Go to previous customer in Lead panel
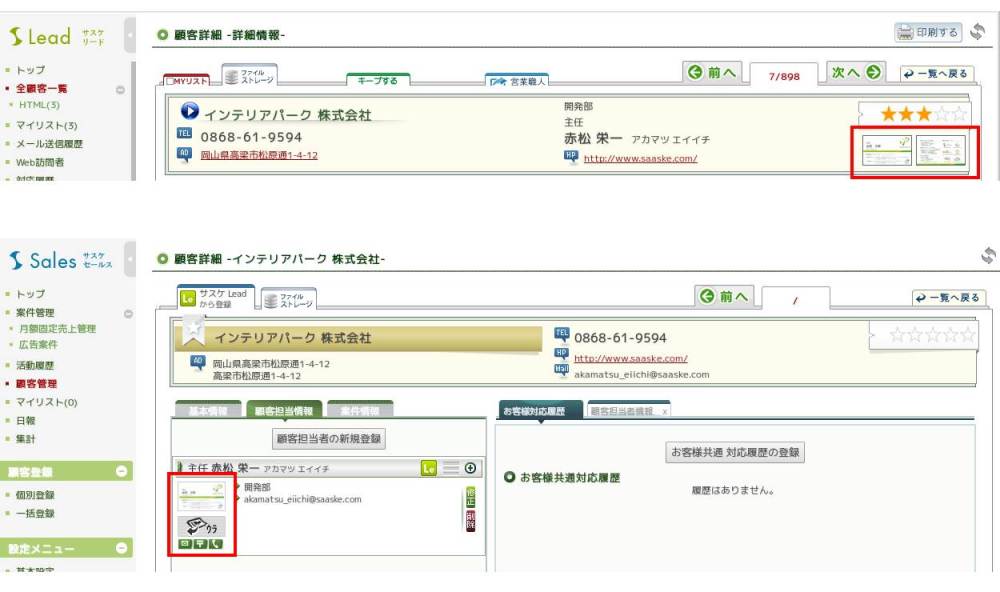 (x=712, y=73)
